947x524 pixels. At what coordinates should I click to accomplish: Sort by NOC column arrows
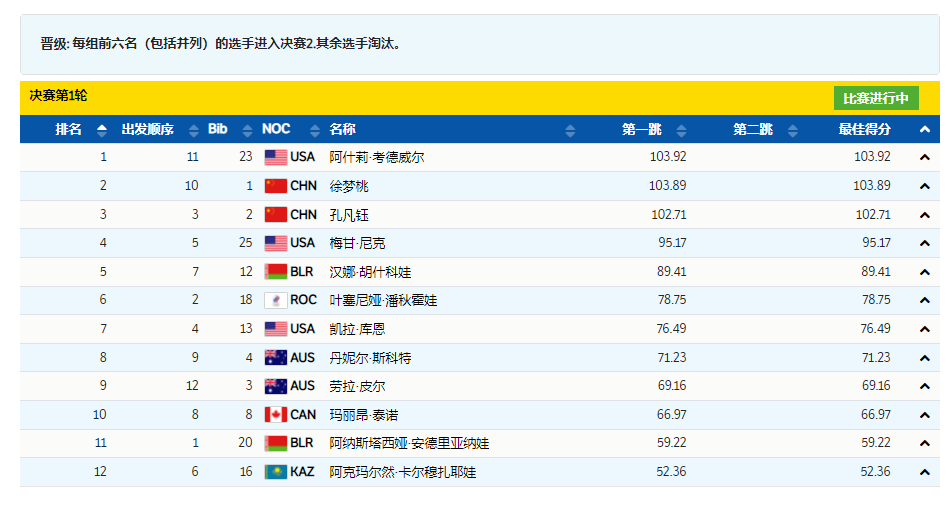[x=310, y=130]
